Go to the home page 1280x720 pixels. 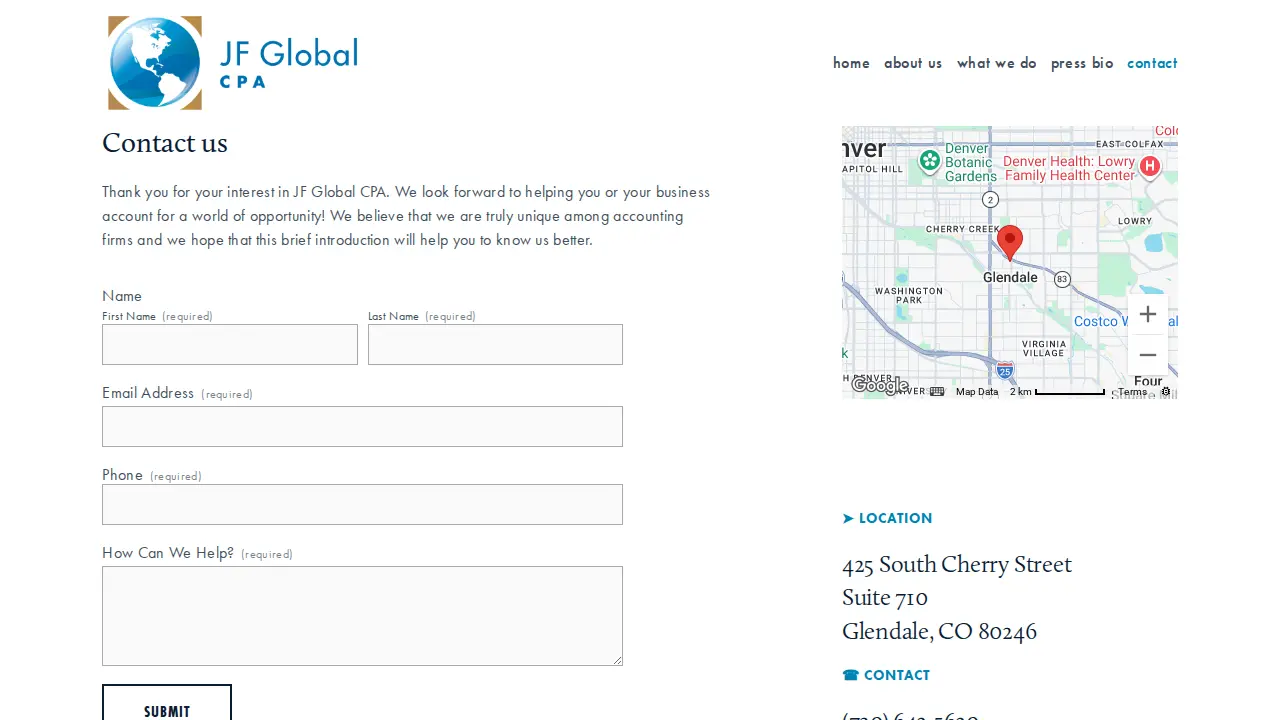click(851, 63)
